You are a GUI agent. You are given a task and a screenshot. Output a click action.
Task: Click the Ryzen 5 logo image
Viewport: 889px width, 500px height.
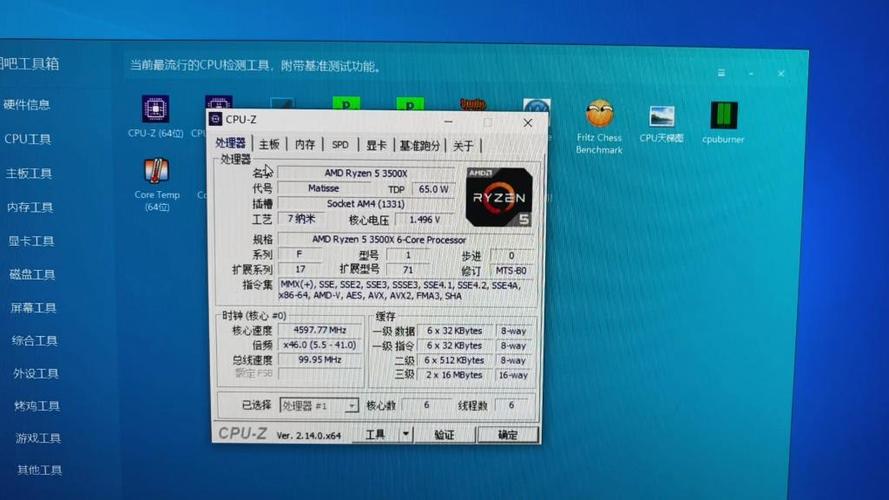click(x=499, y=197)
